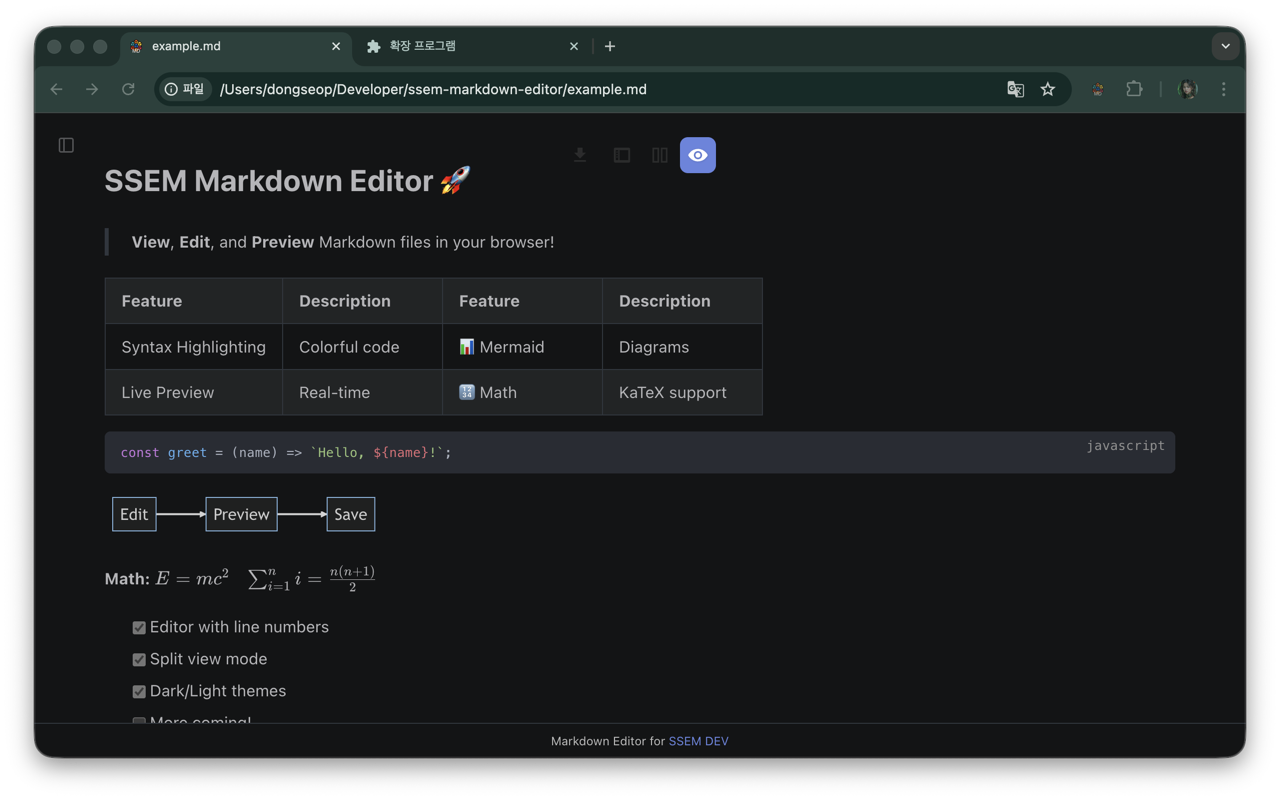Toggle the left sidebar panel icon

point(66,145)
